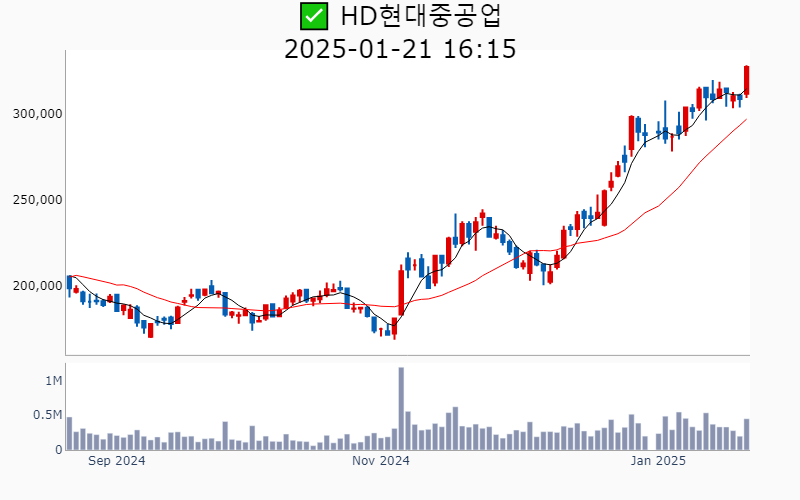The image size is (800, 500).
Task: Click the green checkmark icon beside the title
Action: click(x=314, y=16)
